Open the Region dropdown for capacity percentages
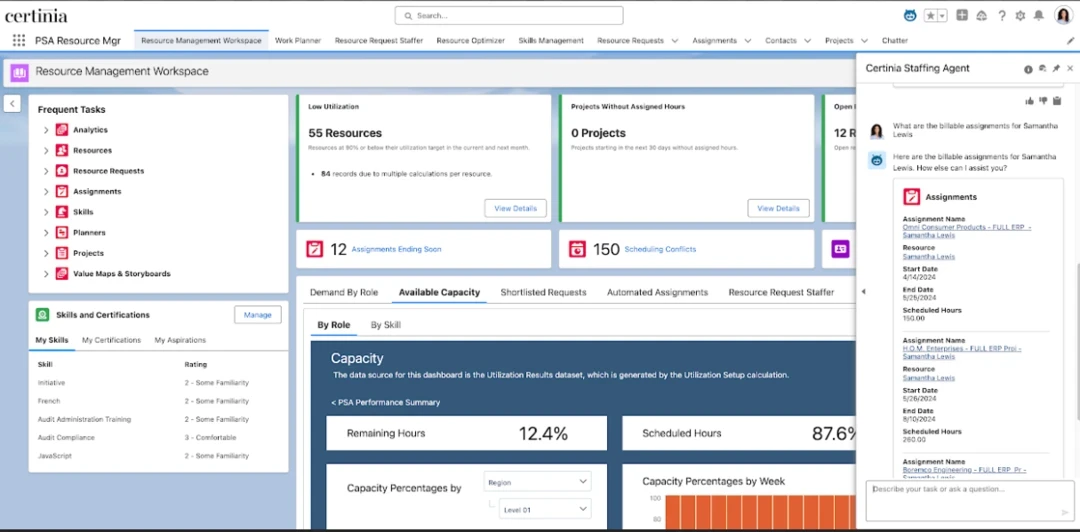The image size is (1080, 532). (537, 482)
